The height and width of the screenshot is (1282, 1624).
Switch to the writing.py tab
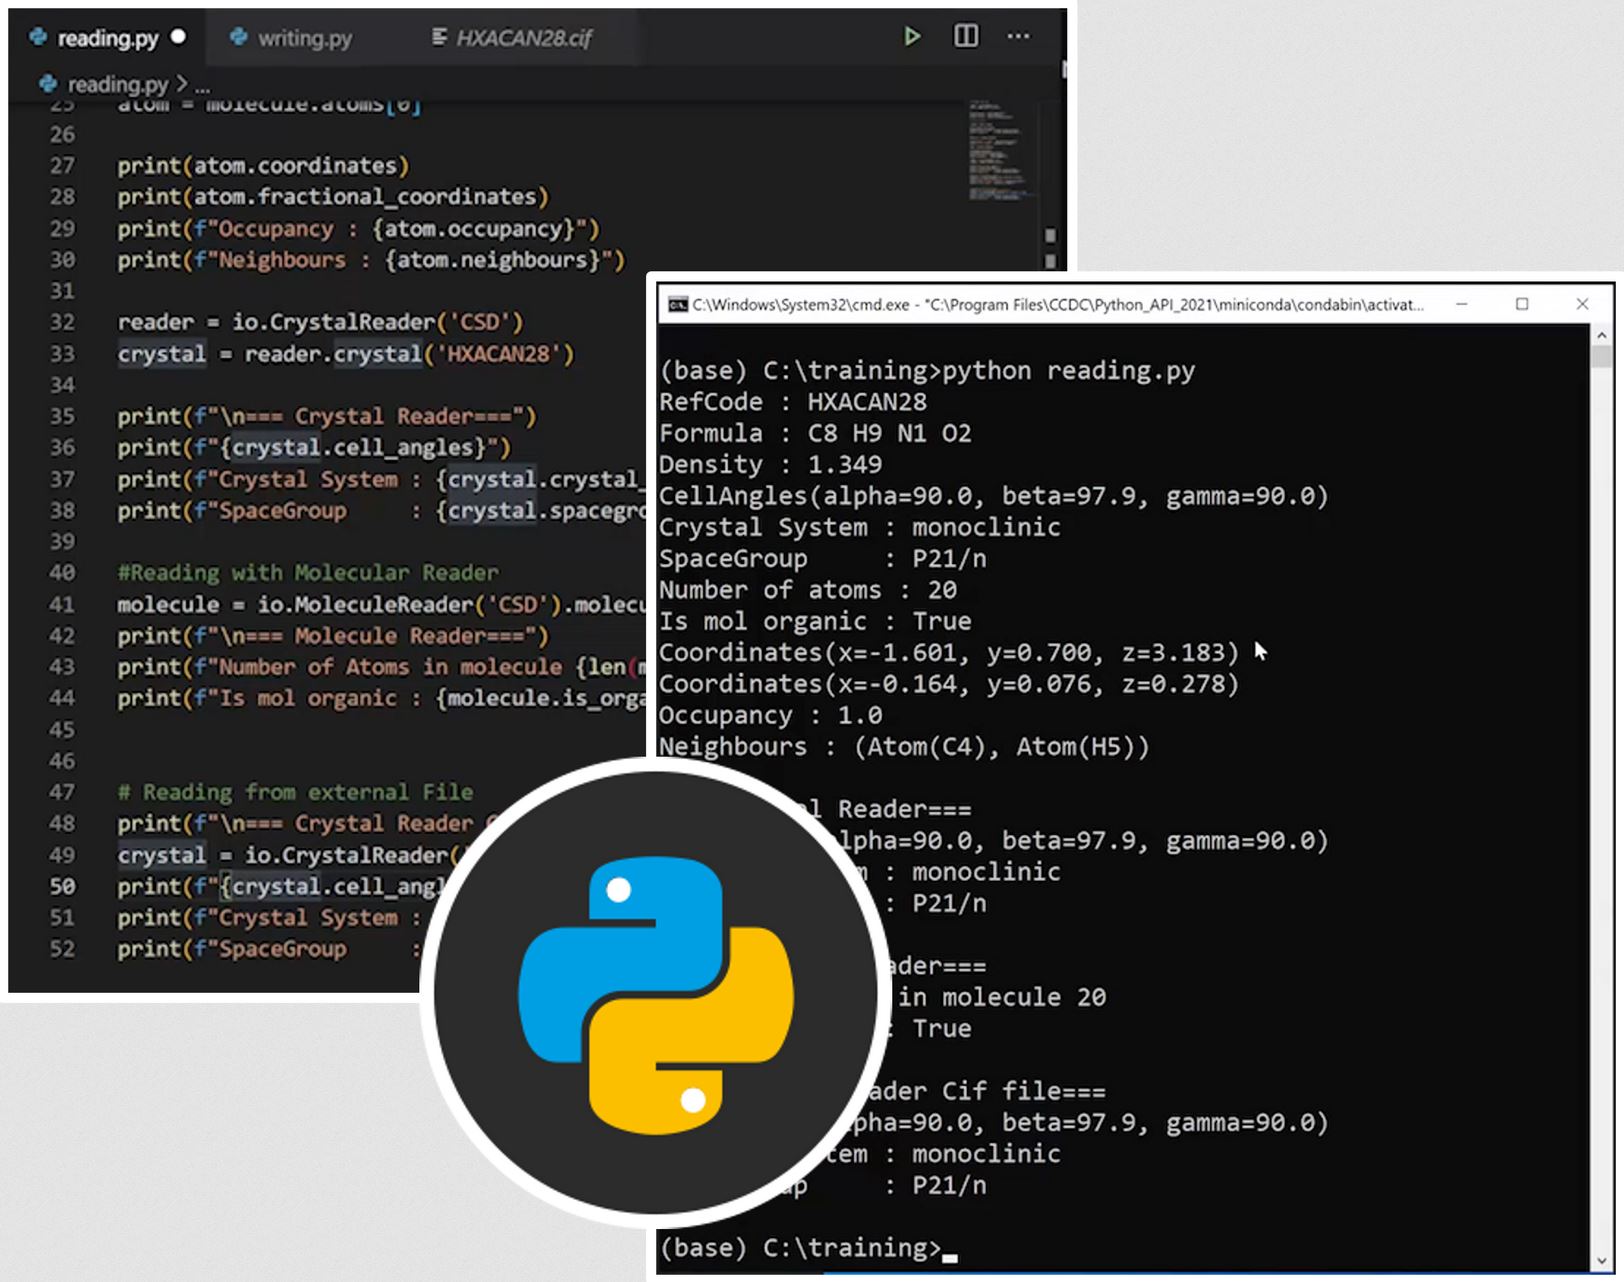[x=304, y=38]
